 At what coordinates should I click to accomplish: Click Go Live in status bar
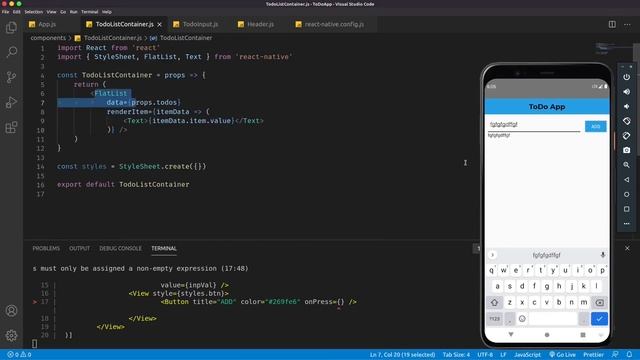(562, 355)
